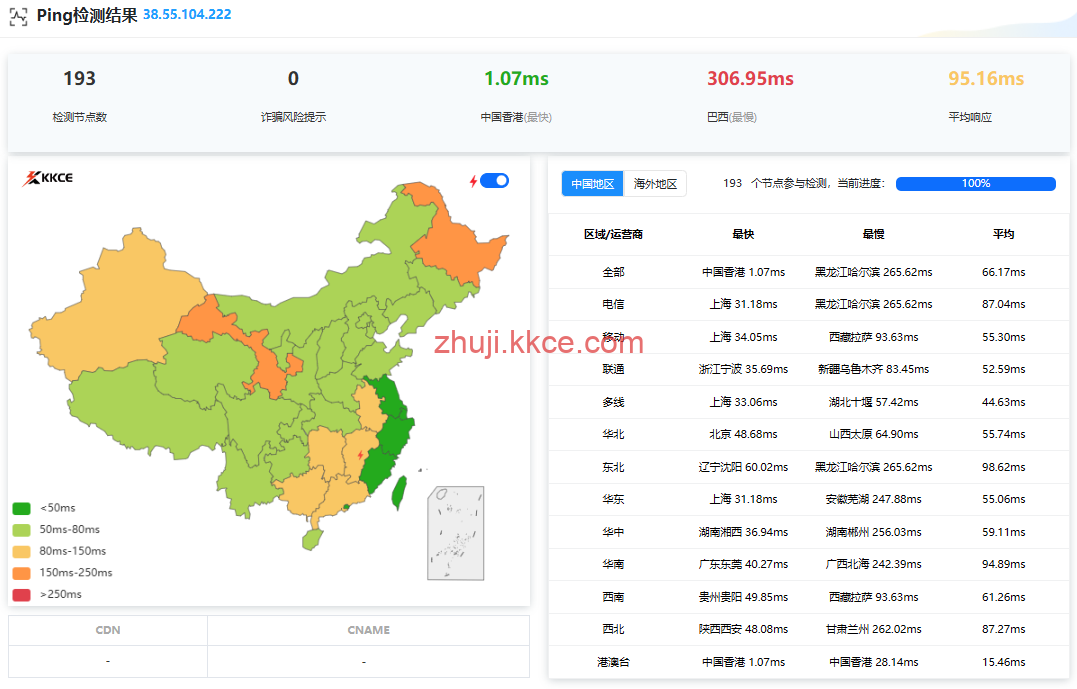This screenshot has height=689, width=1077.
Task: Click the 100% progress bar
Action: point(975,184)
